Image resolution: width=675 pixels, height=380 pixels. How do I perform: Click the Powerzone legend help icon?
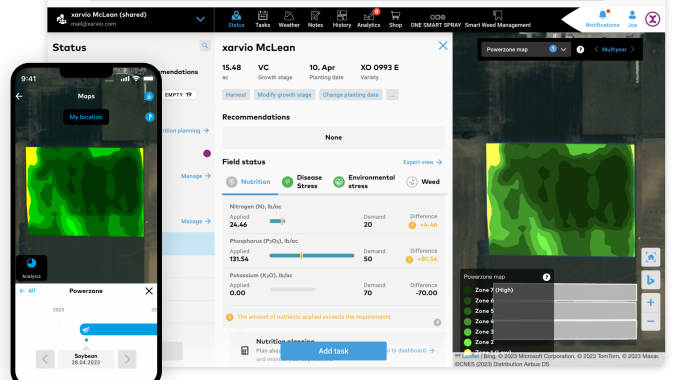(x=546, y=277)
